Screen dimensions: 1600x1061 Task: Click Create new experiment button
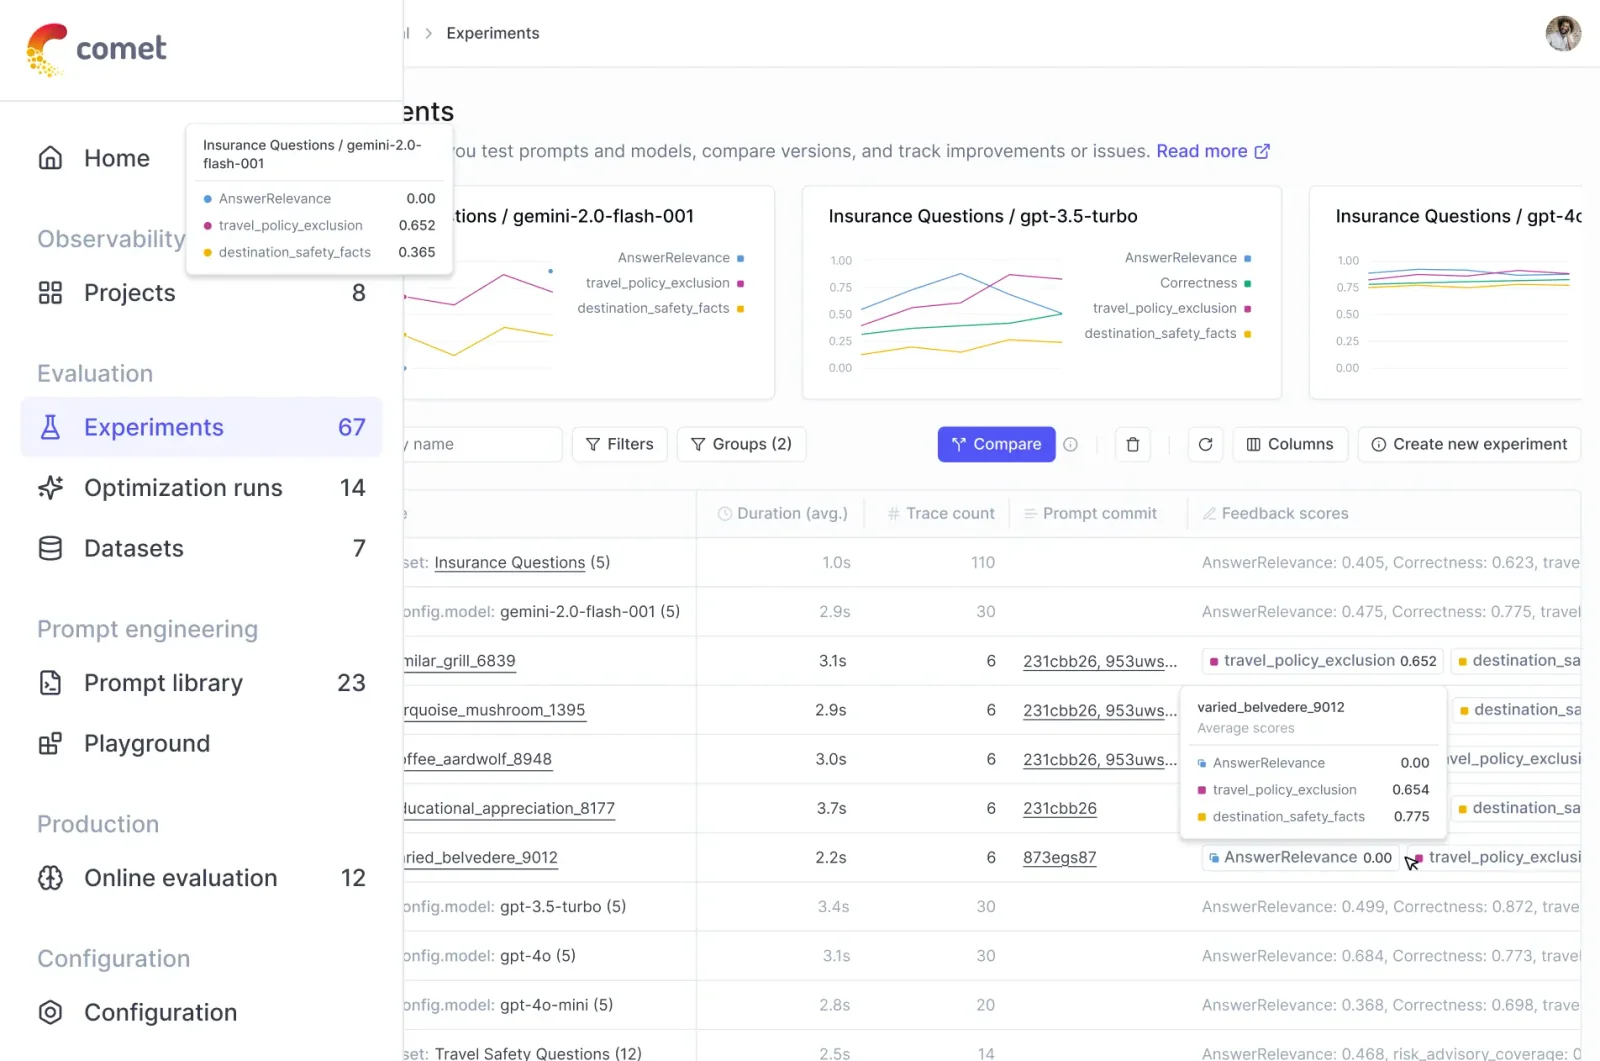click(x=1468, y=445)
